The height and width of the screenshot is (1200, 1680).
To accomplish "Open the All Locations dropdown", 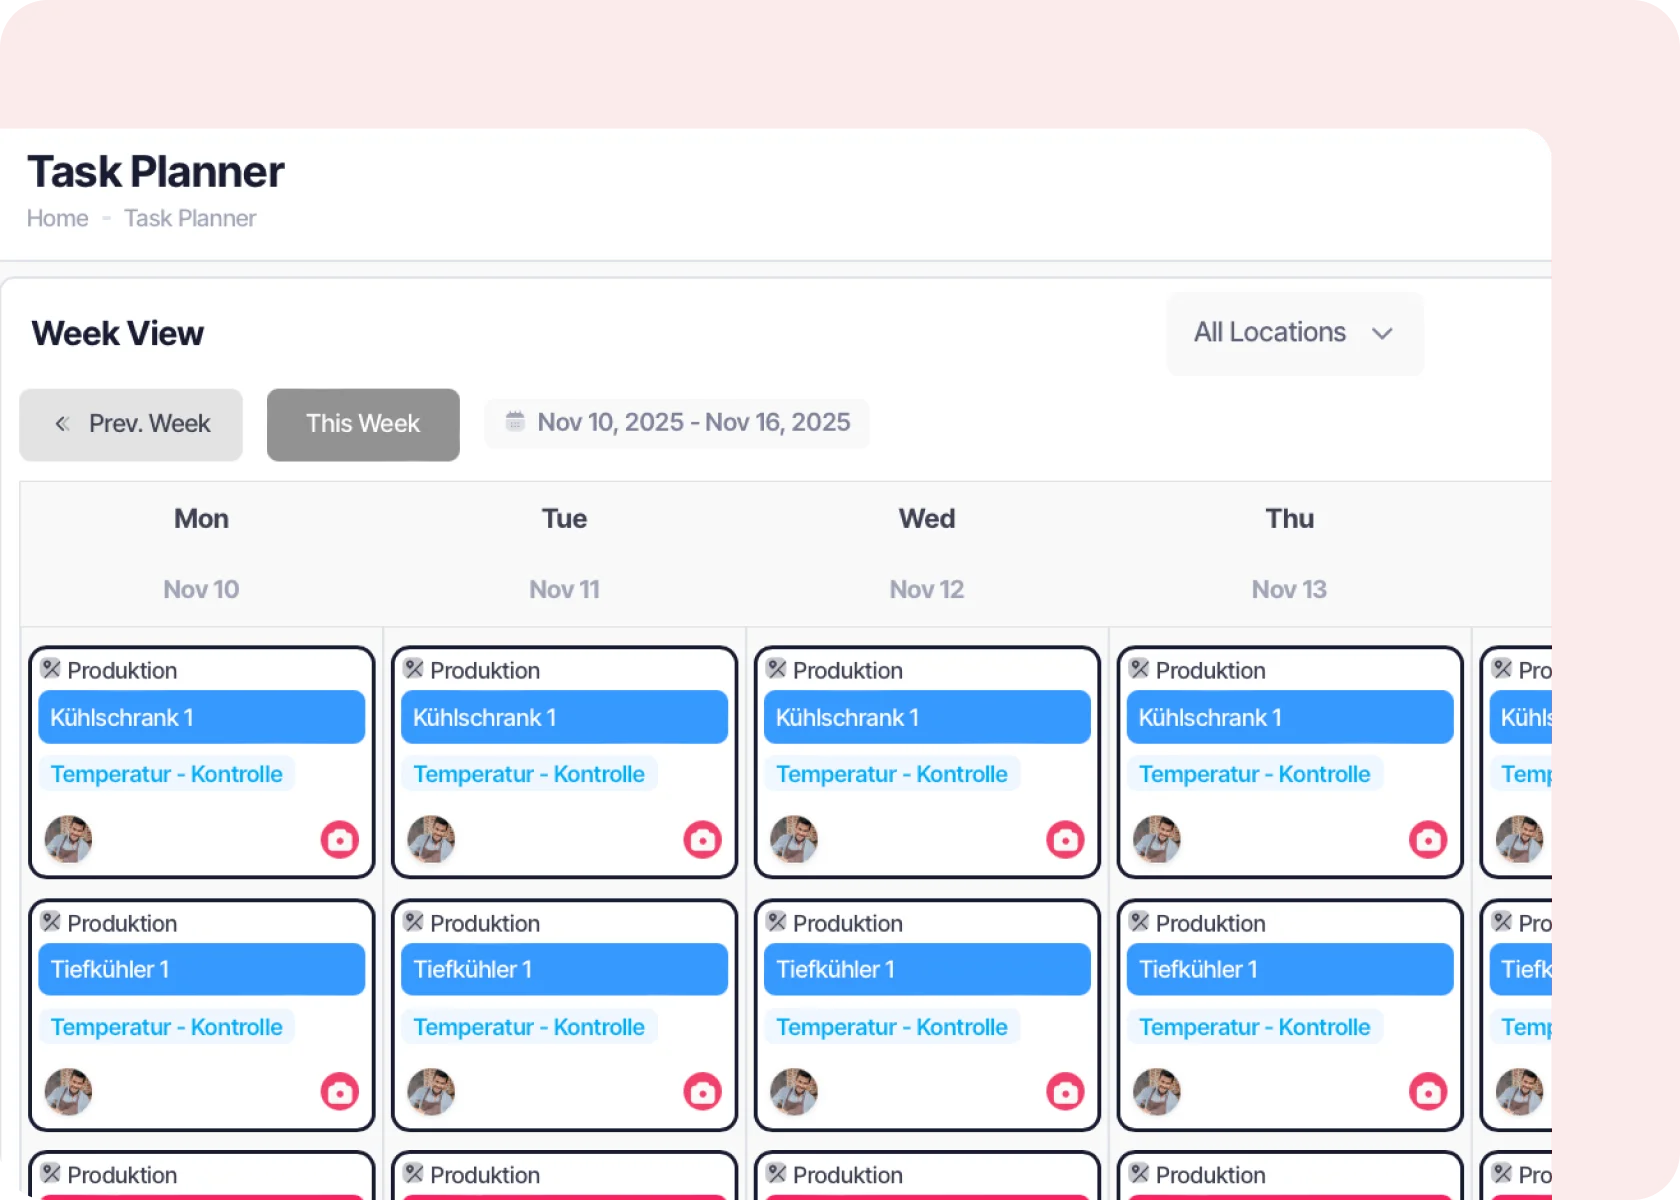I will tap(1295, 333).
